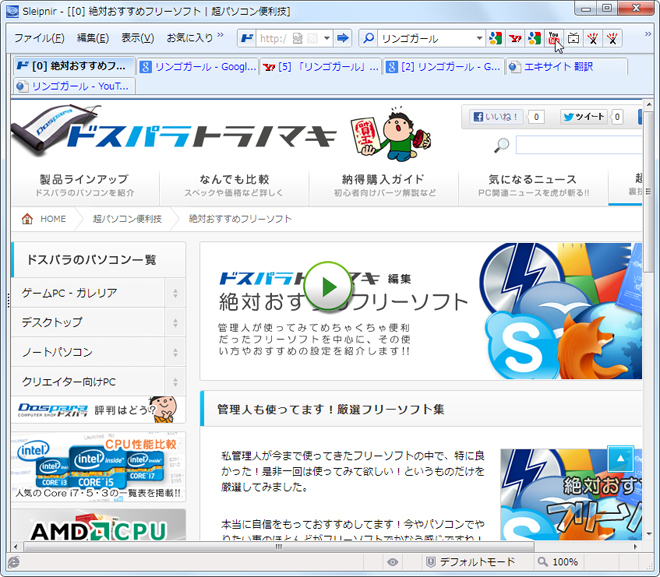Click the RSS feed icon in the address bar
The height and width of the screenshot is (577, 660).
[312, 39]
